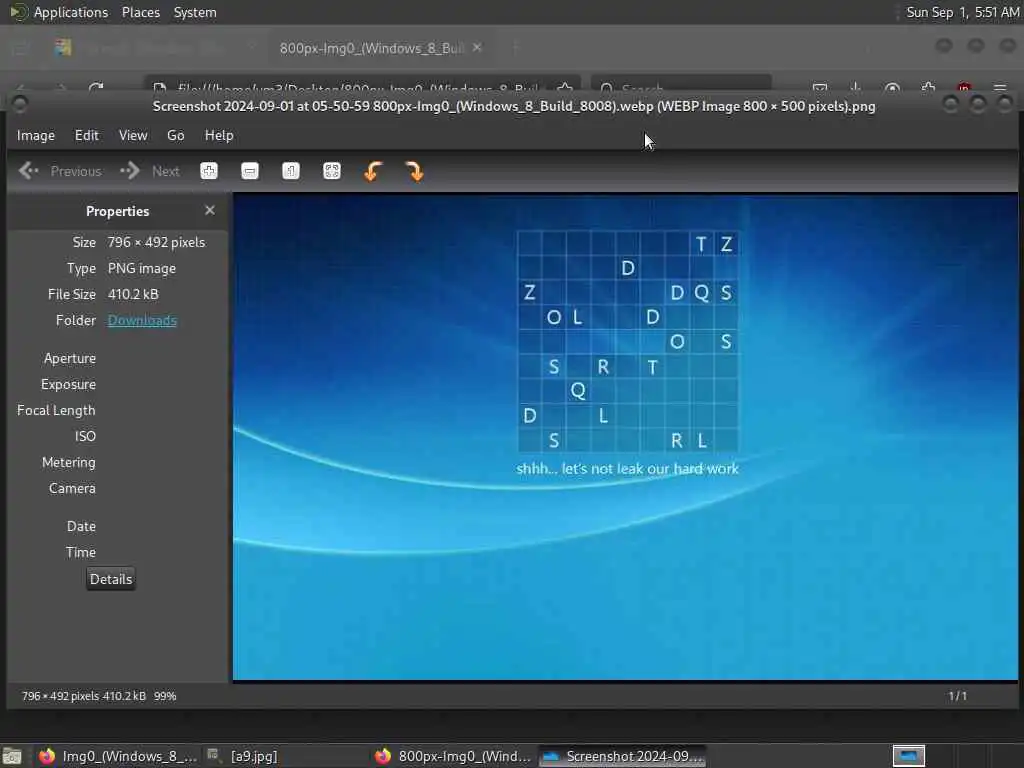Image resolution: width=1024 pixels, height=768 pixels.
Task: Click the puzzle image in viewer
Action: point(625,436)
